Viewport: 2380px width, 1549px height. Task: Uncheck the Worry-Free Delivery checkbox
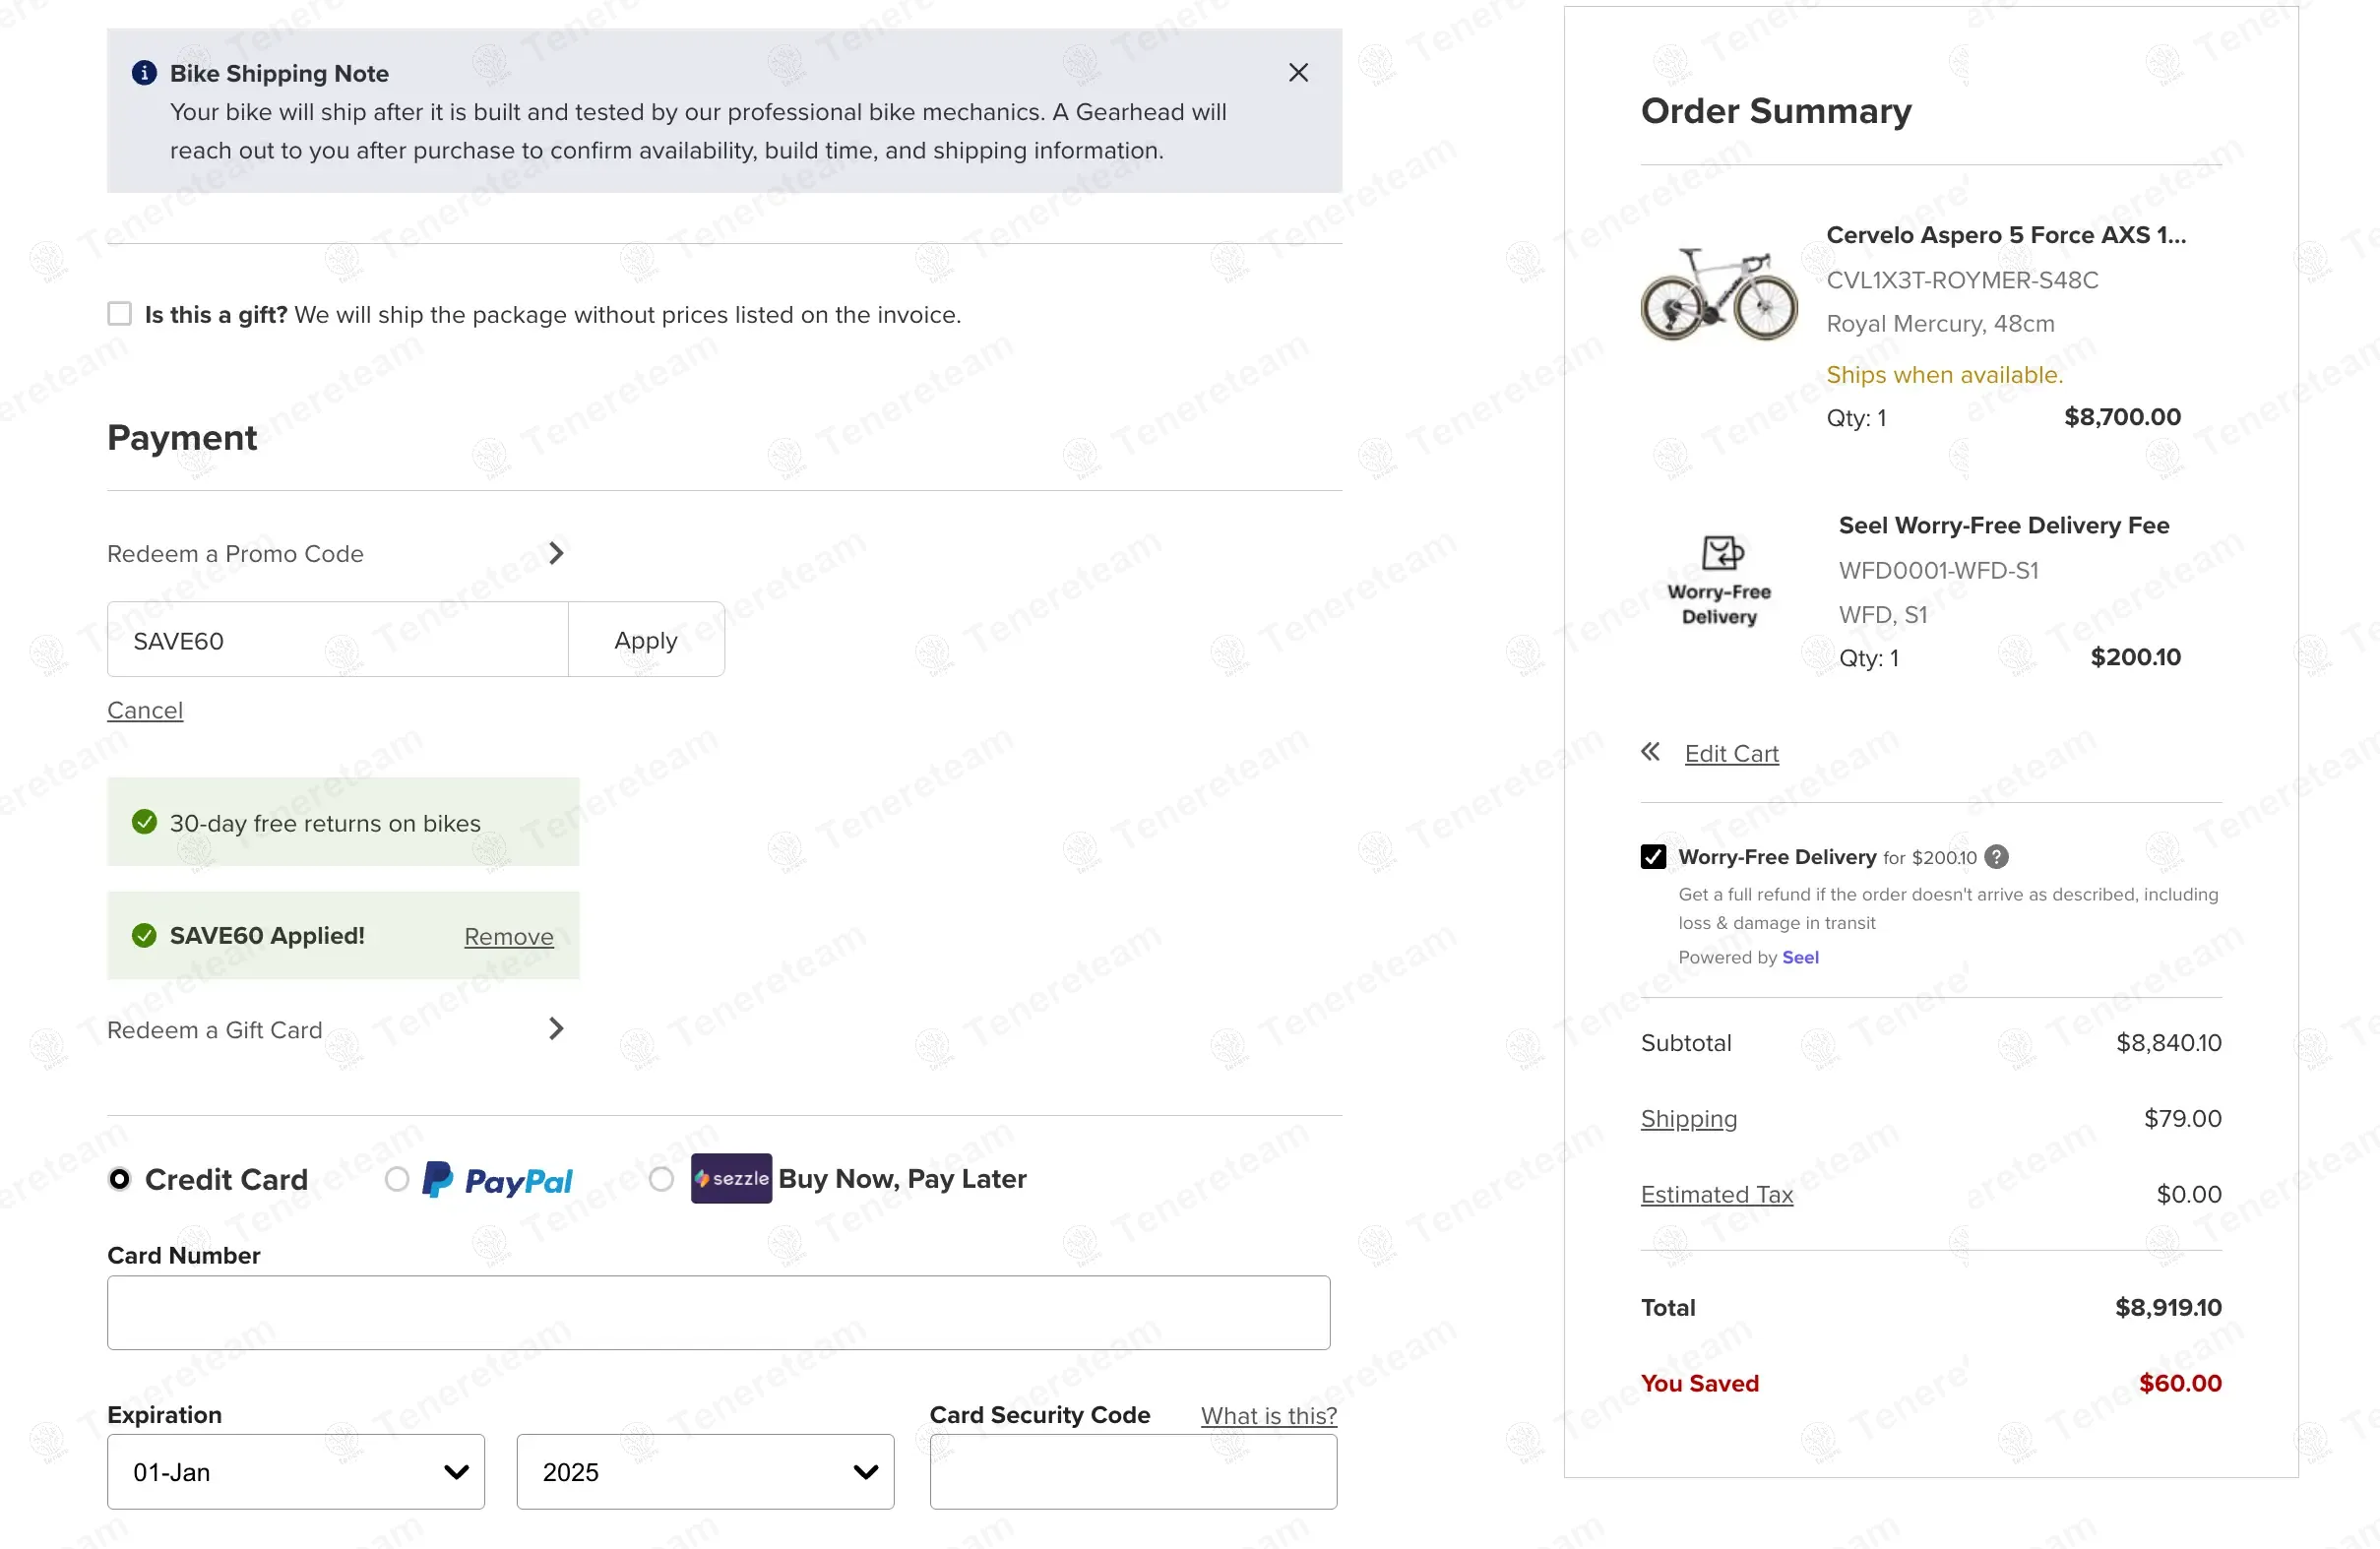(1653, 857)
